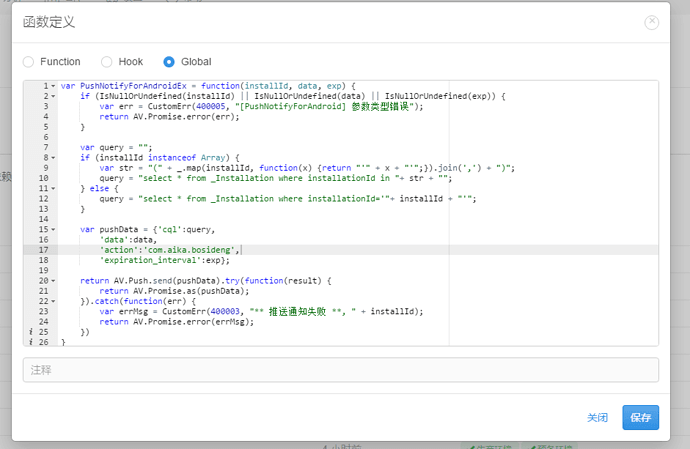Click 'var pushData' on line 15
The width and height of the screenshot is (690, 449).
(x=109, y=229)
